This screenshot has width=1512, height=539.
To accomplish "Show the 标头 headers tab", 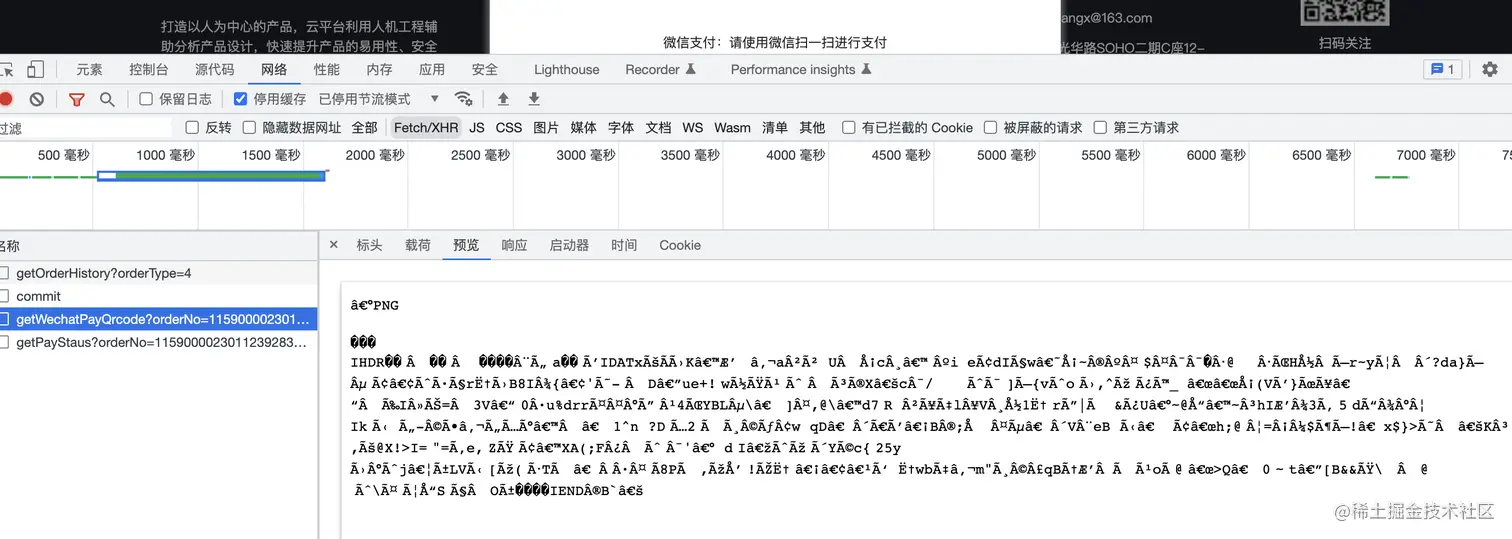I will (369, 245).
